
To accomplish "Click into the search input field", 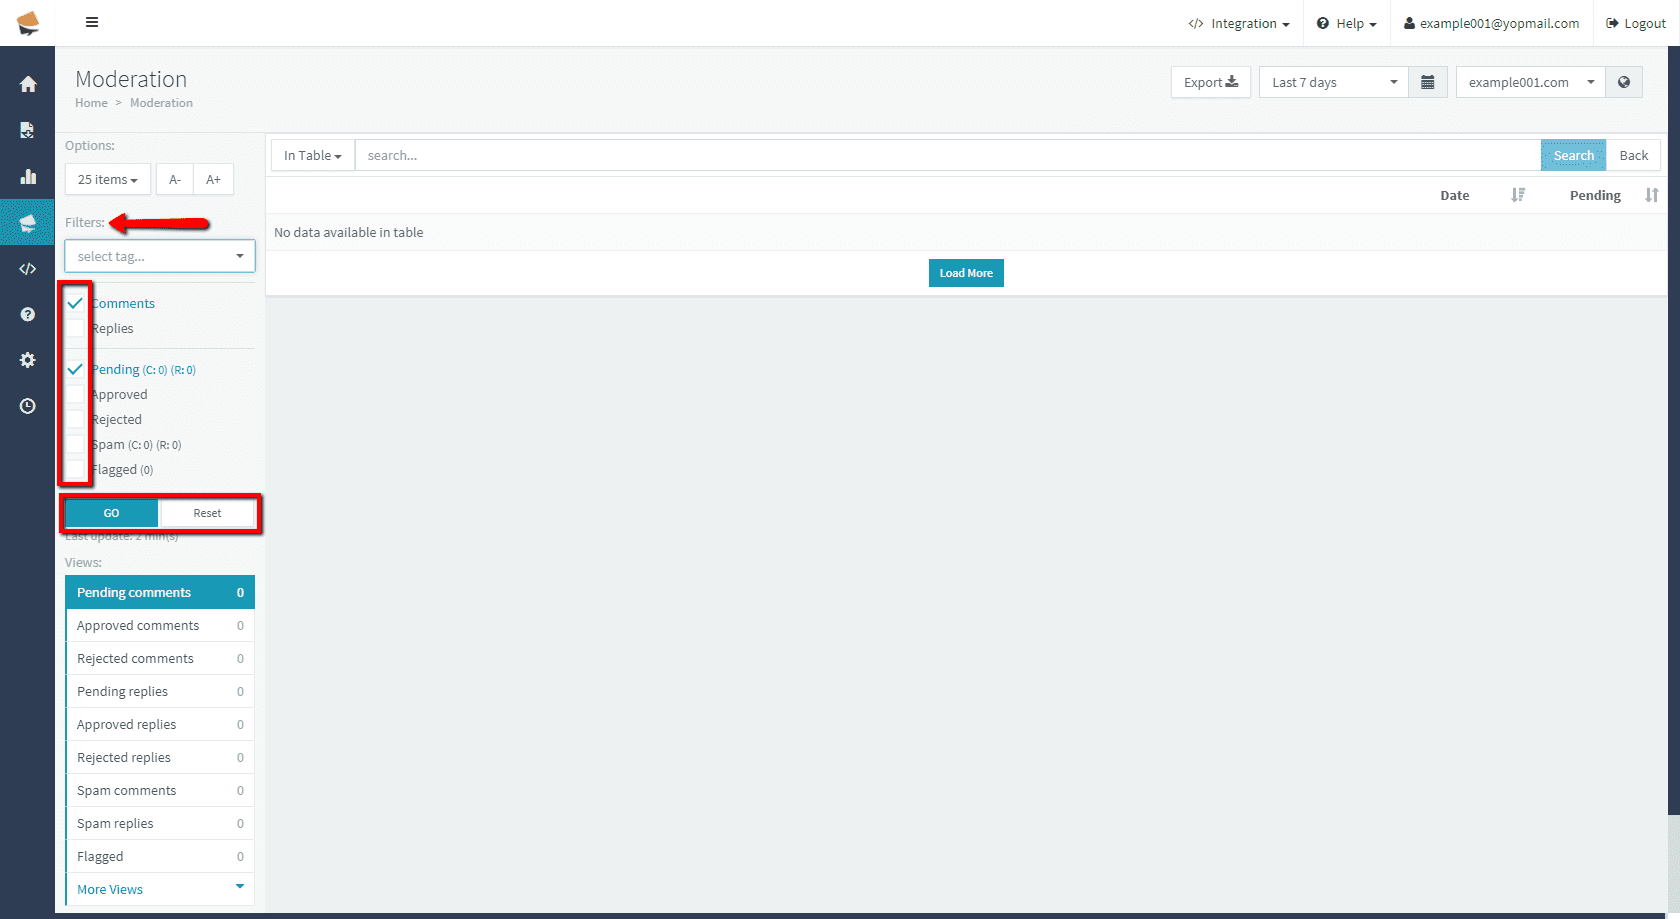I will pos(946,155).
